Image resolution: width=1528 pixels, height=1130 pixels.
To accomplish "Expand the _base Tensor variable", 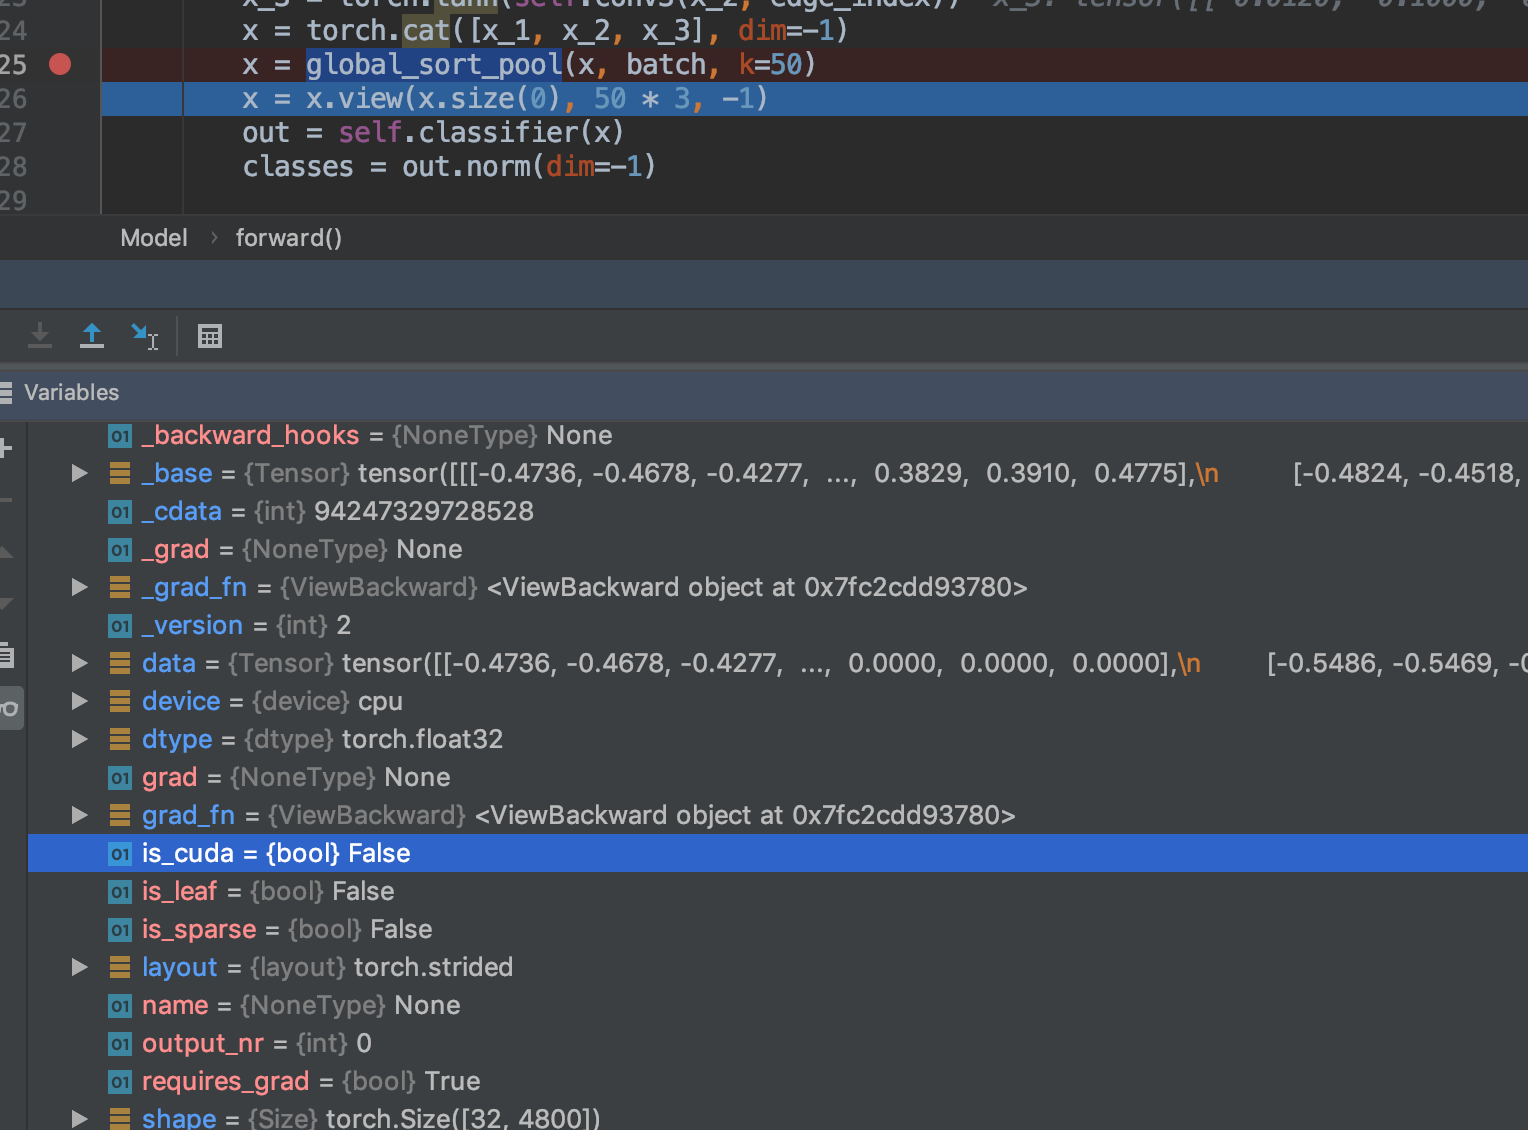I will click(x=79, y=473).
